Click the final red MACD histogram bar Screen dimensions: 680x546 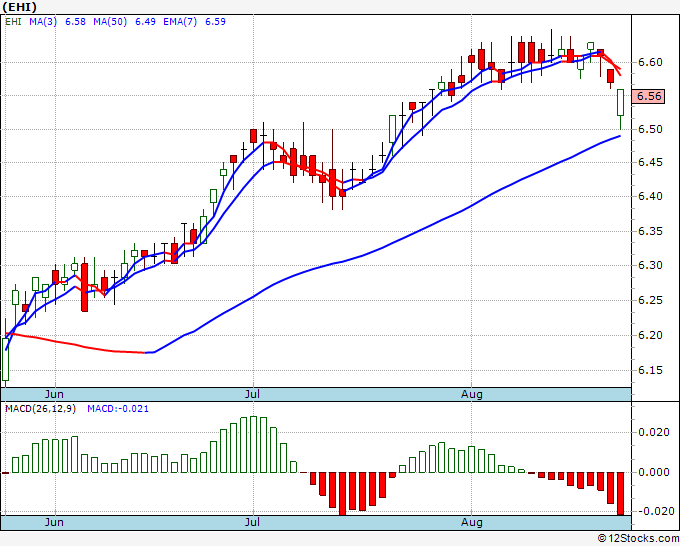click(x=620, y=494)
